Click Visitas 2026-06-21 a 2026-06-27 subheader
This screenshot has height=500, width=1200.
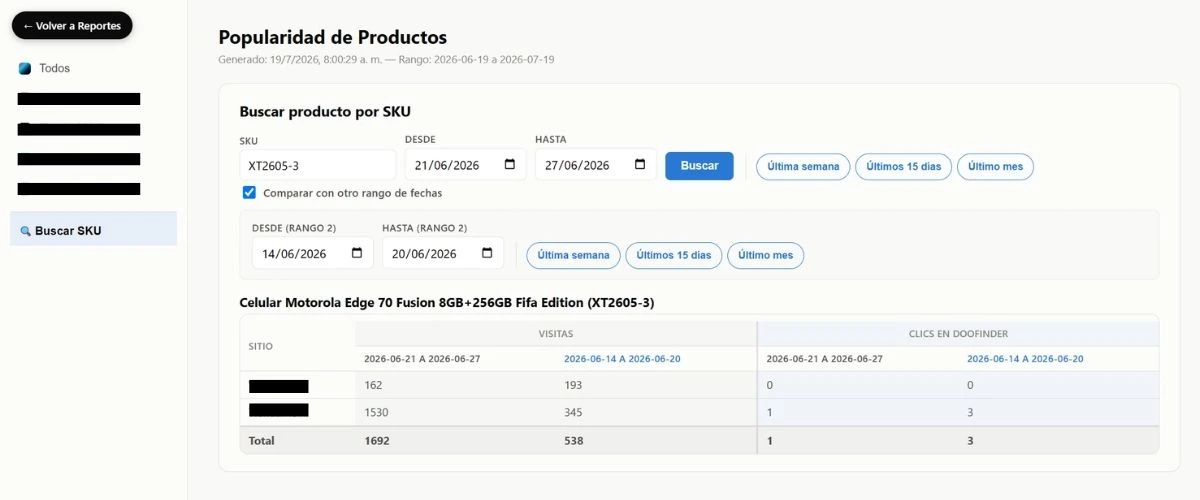tap(422, 359)
